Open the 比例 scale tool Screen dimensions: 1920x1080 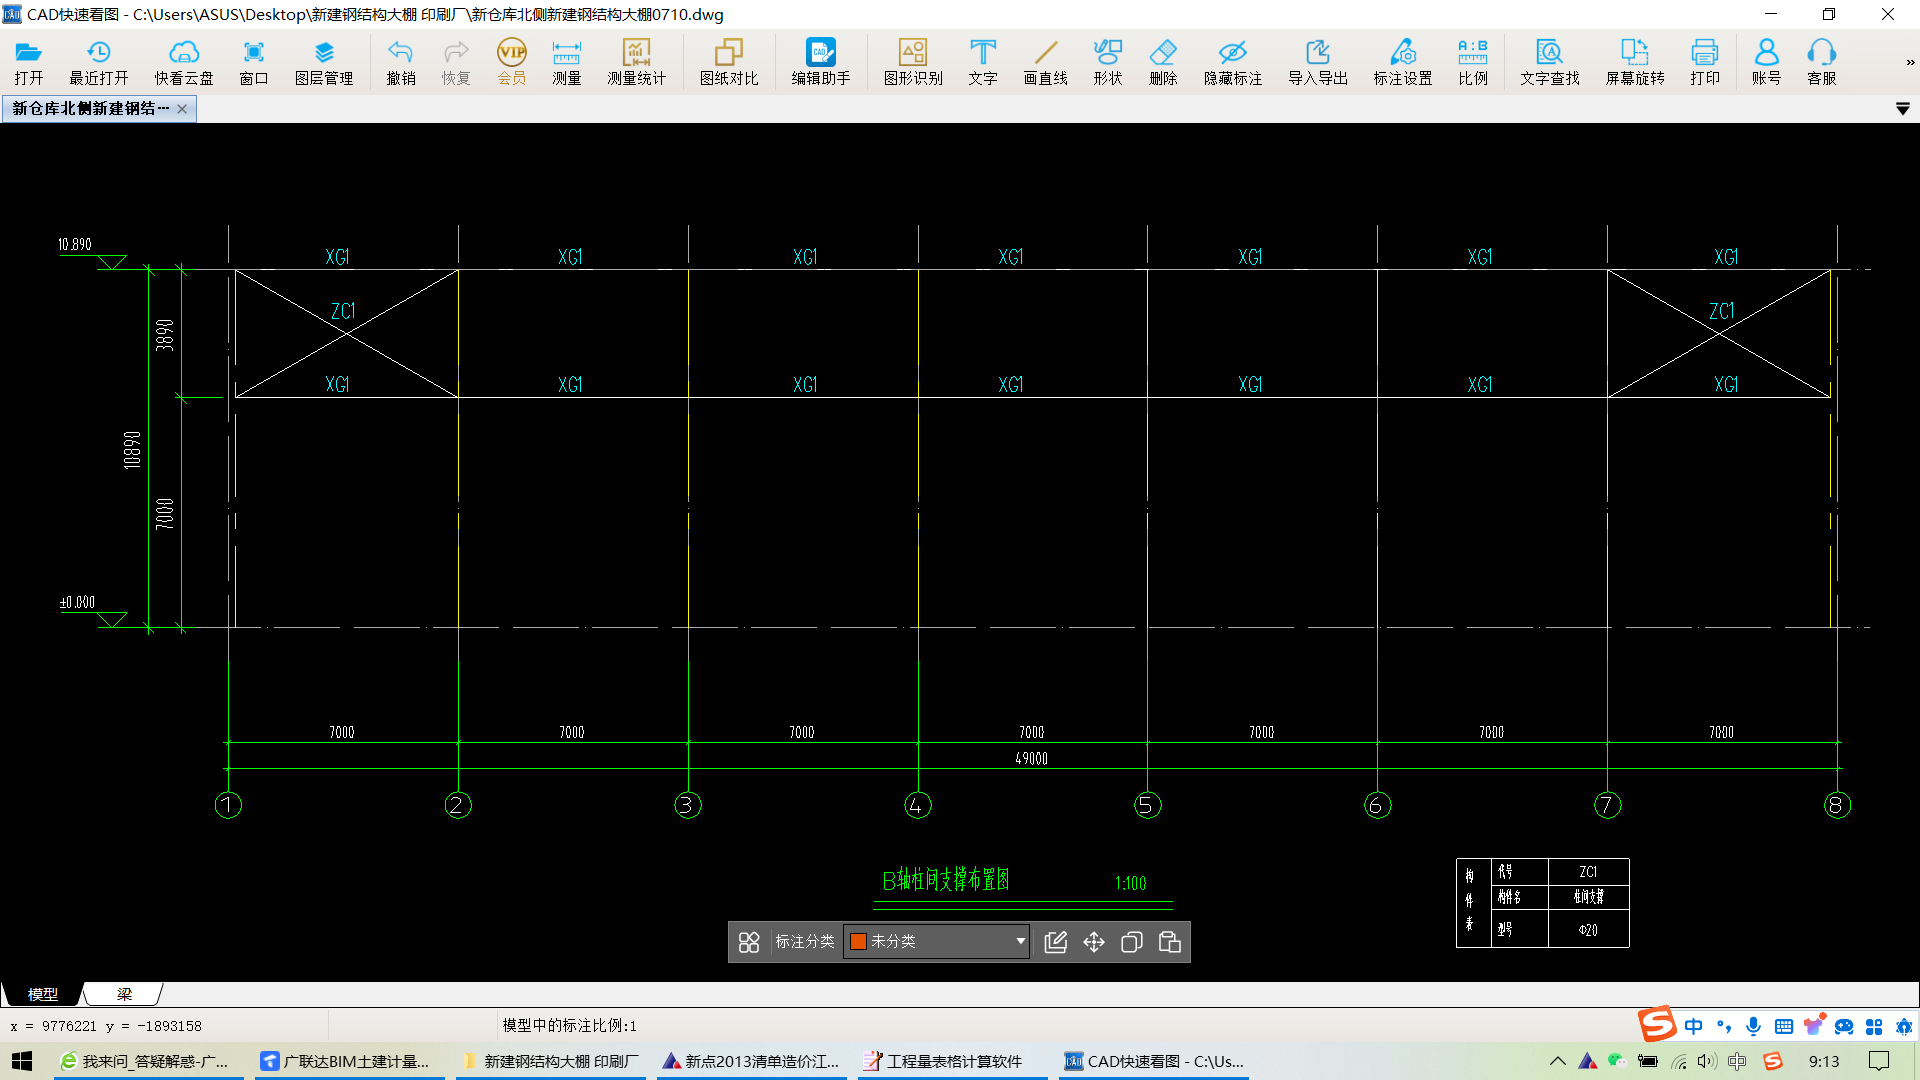click(1472, 62)
